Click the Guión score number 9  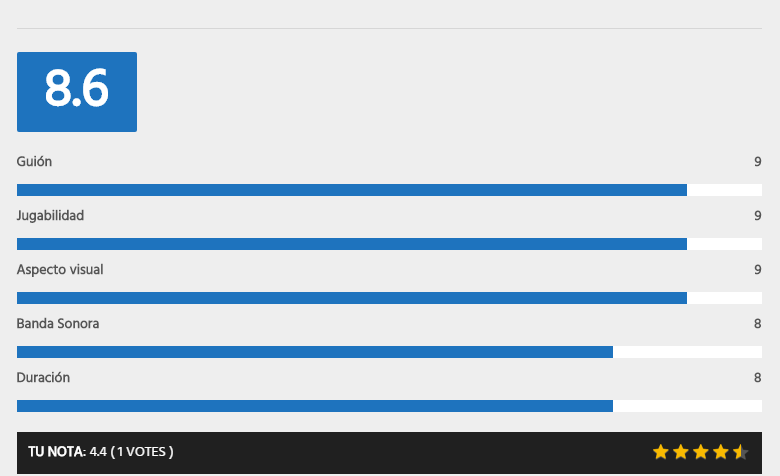click(758, 162)
